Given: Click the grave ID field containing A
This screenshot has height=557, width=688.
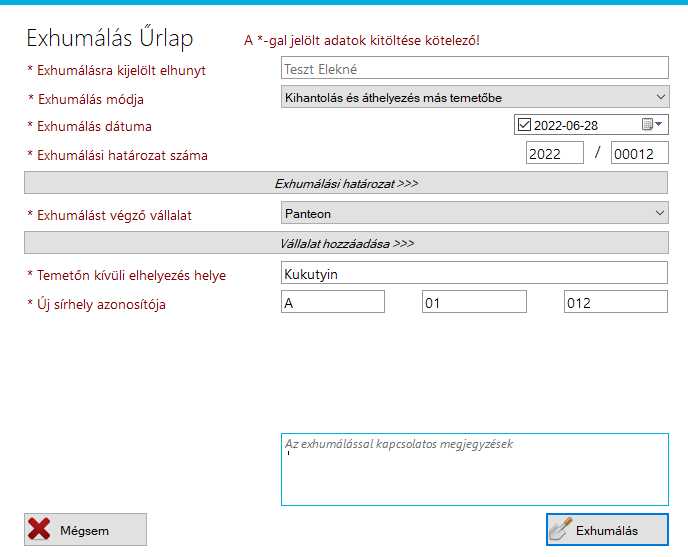Looking at the screenshot, I should tap(333, 302).
